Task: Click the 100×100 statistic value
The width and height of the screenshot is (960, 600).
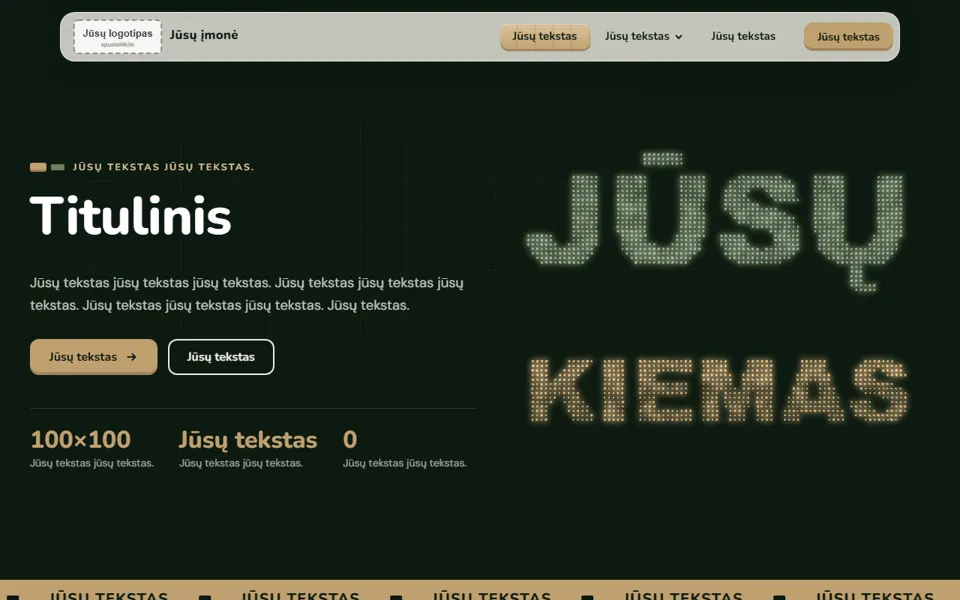Action: pyautogui.click(x=81, y=440)
